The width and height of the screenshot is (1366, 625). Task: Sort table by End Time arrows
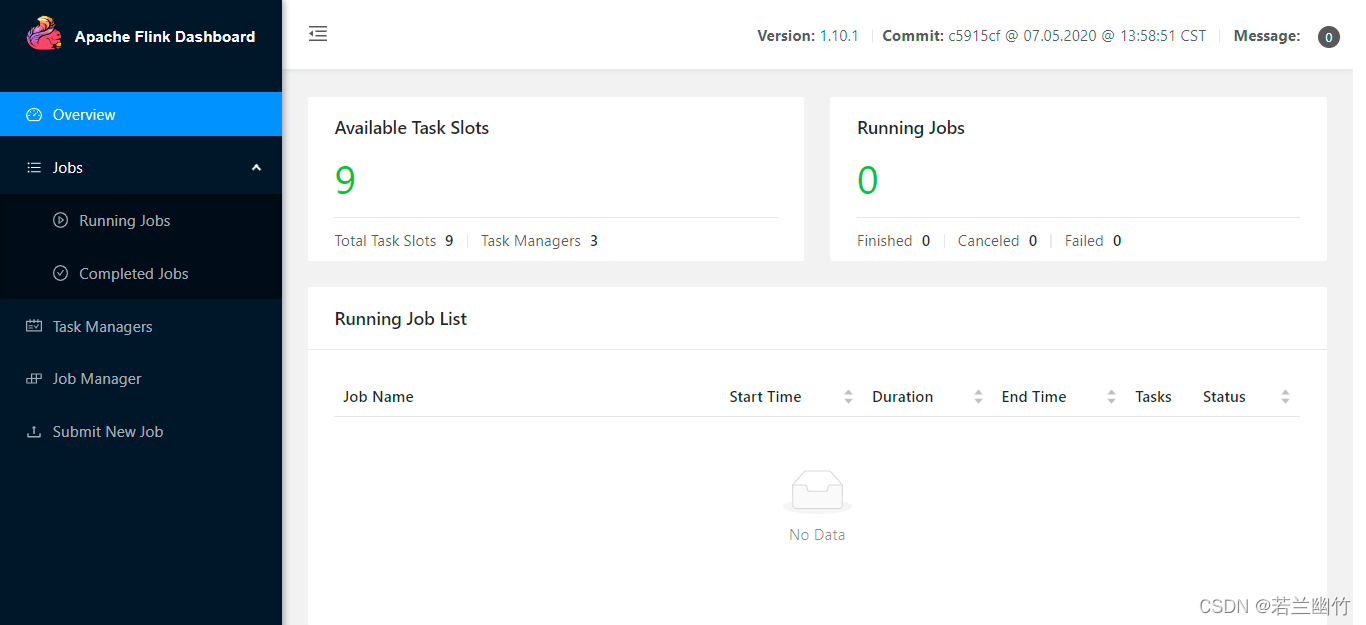[x=1111, y=397]
